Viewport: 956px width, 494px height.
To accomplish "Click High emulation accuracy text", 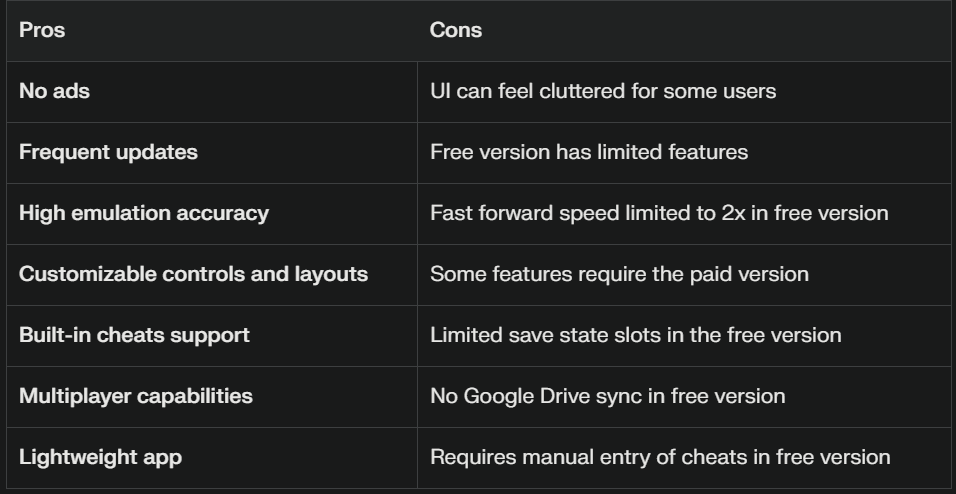I will [144, 213].
